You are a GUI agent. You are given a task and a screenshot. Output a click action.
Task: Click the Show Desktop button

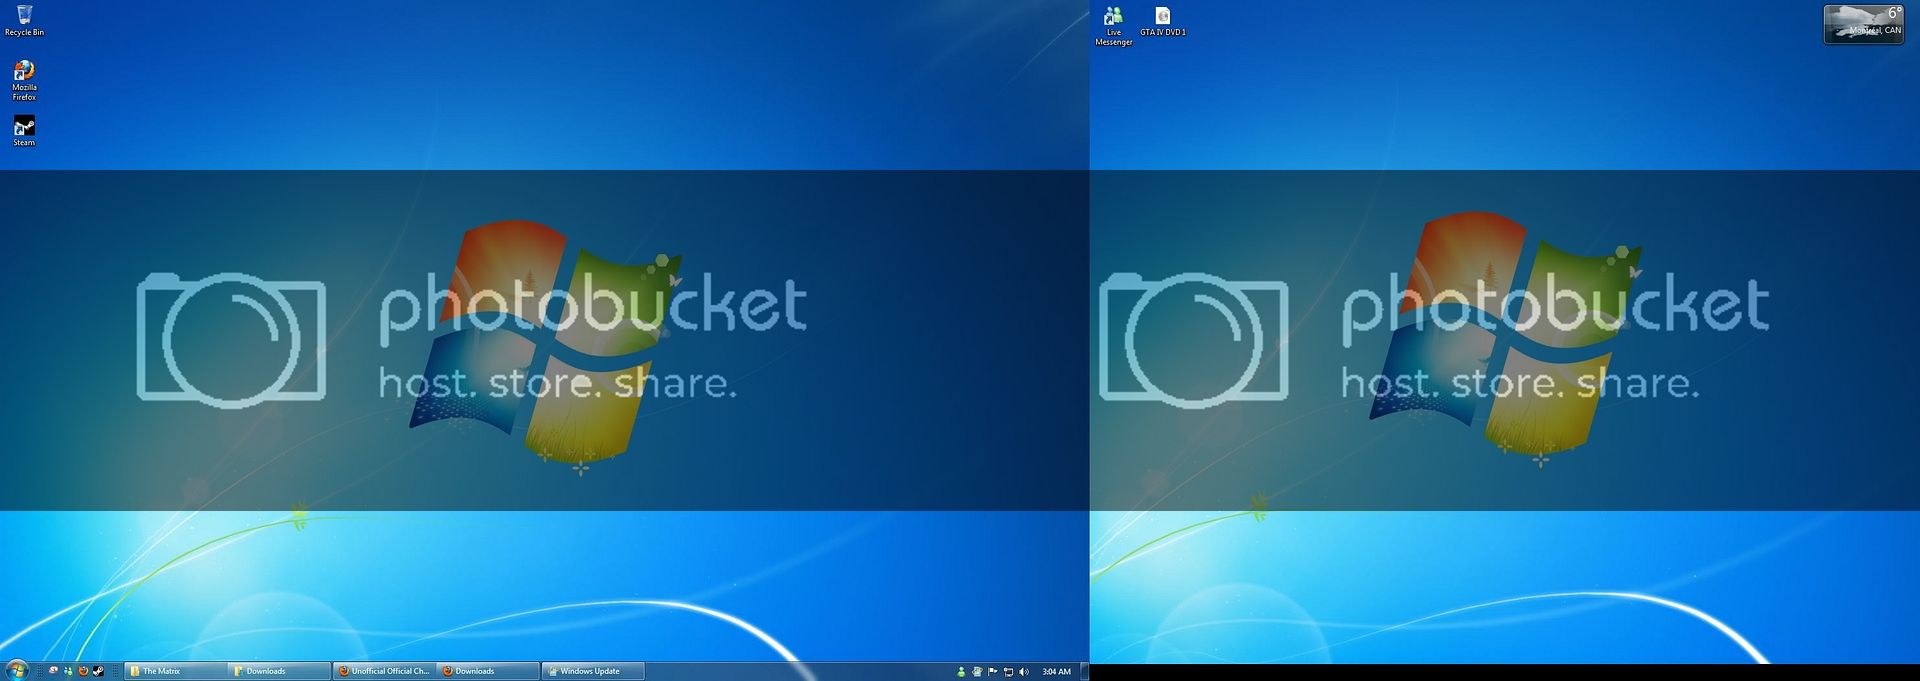coord(1084,672)
